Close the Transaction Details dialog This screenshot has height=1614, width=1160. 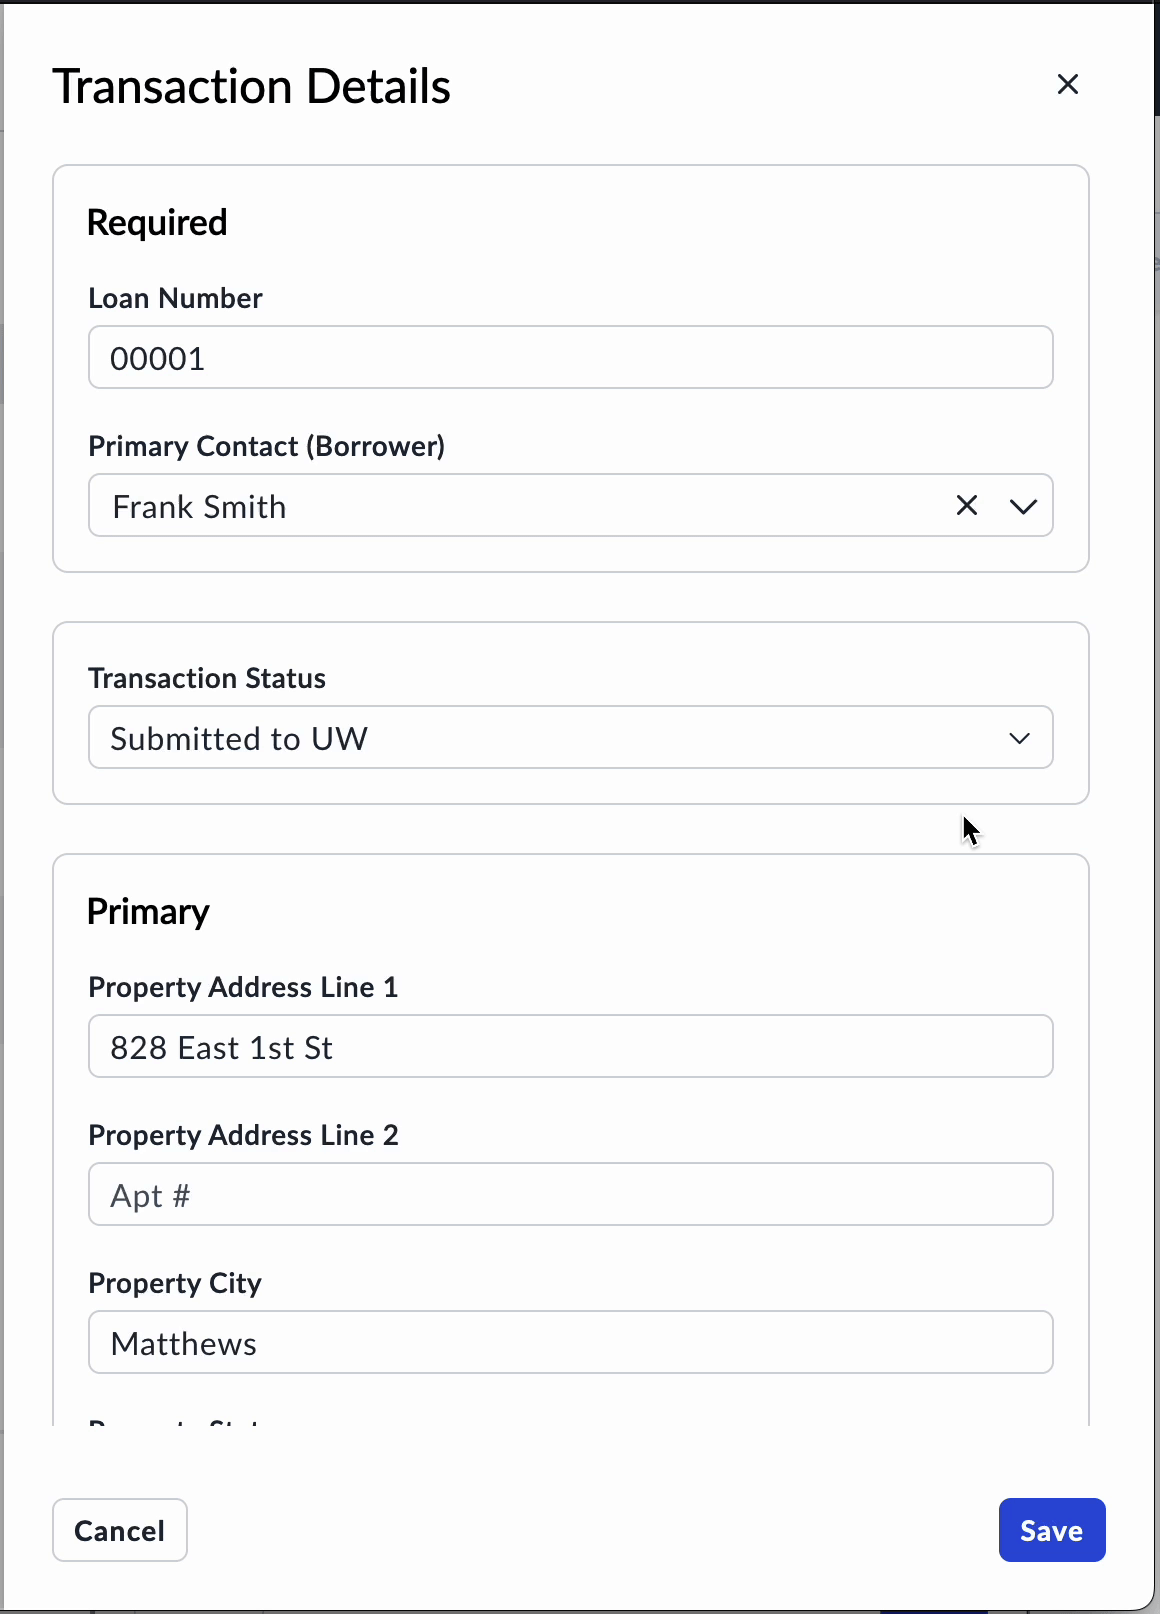[x=1067, y=85]
